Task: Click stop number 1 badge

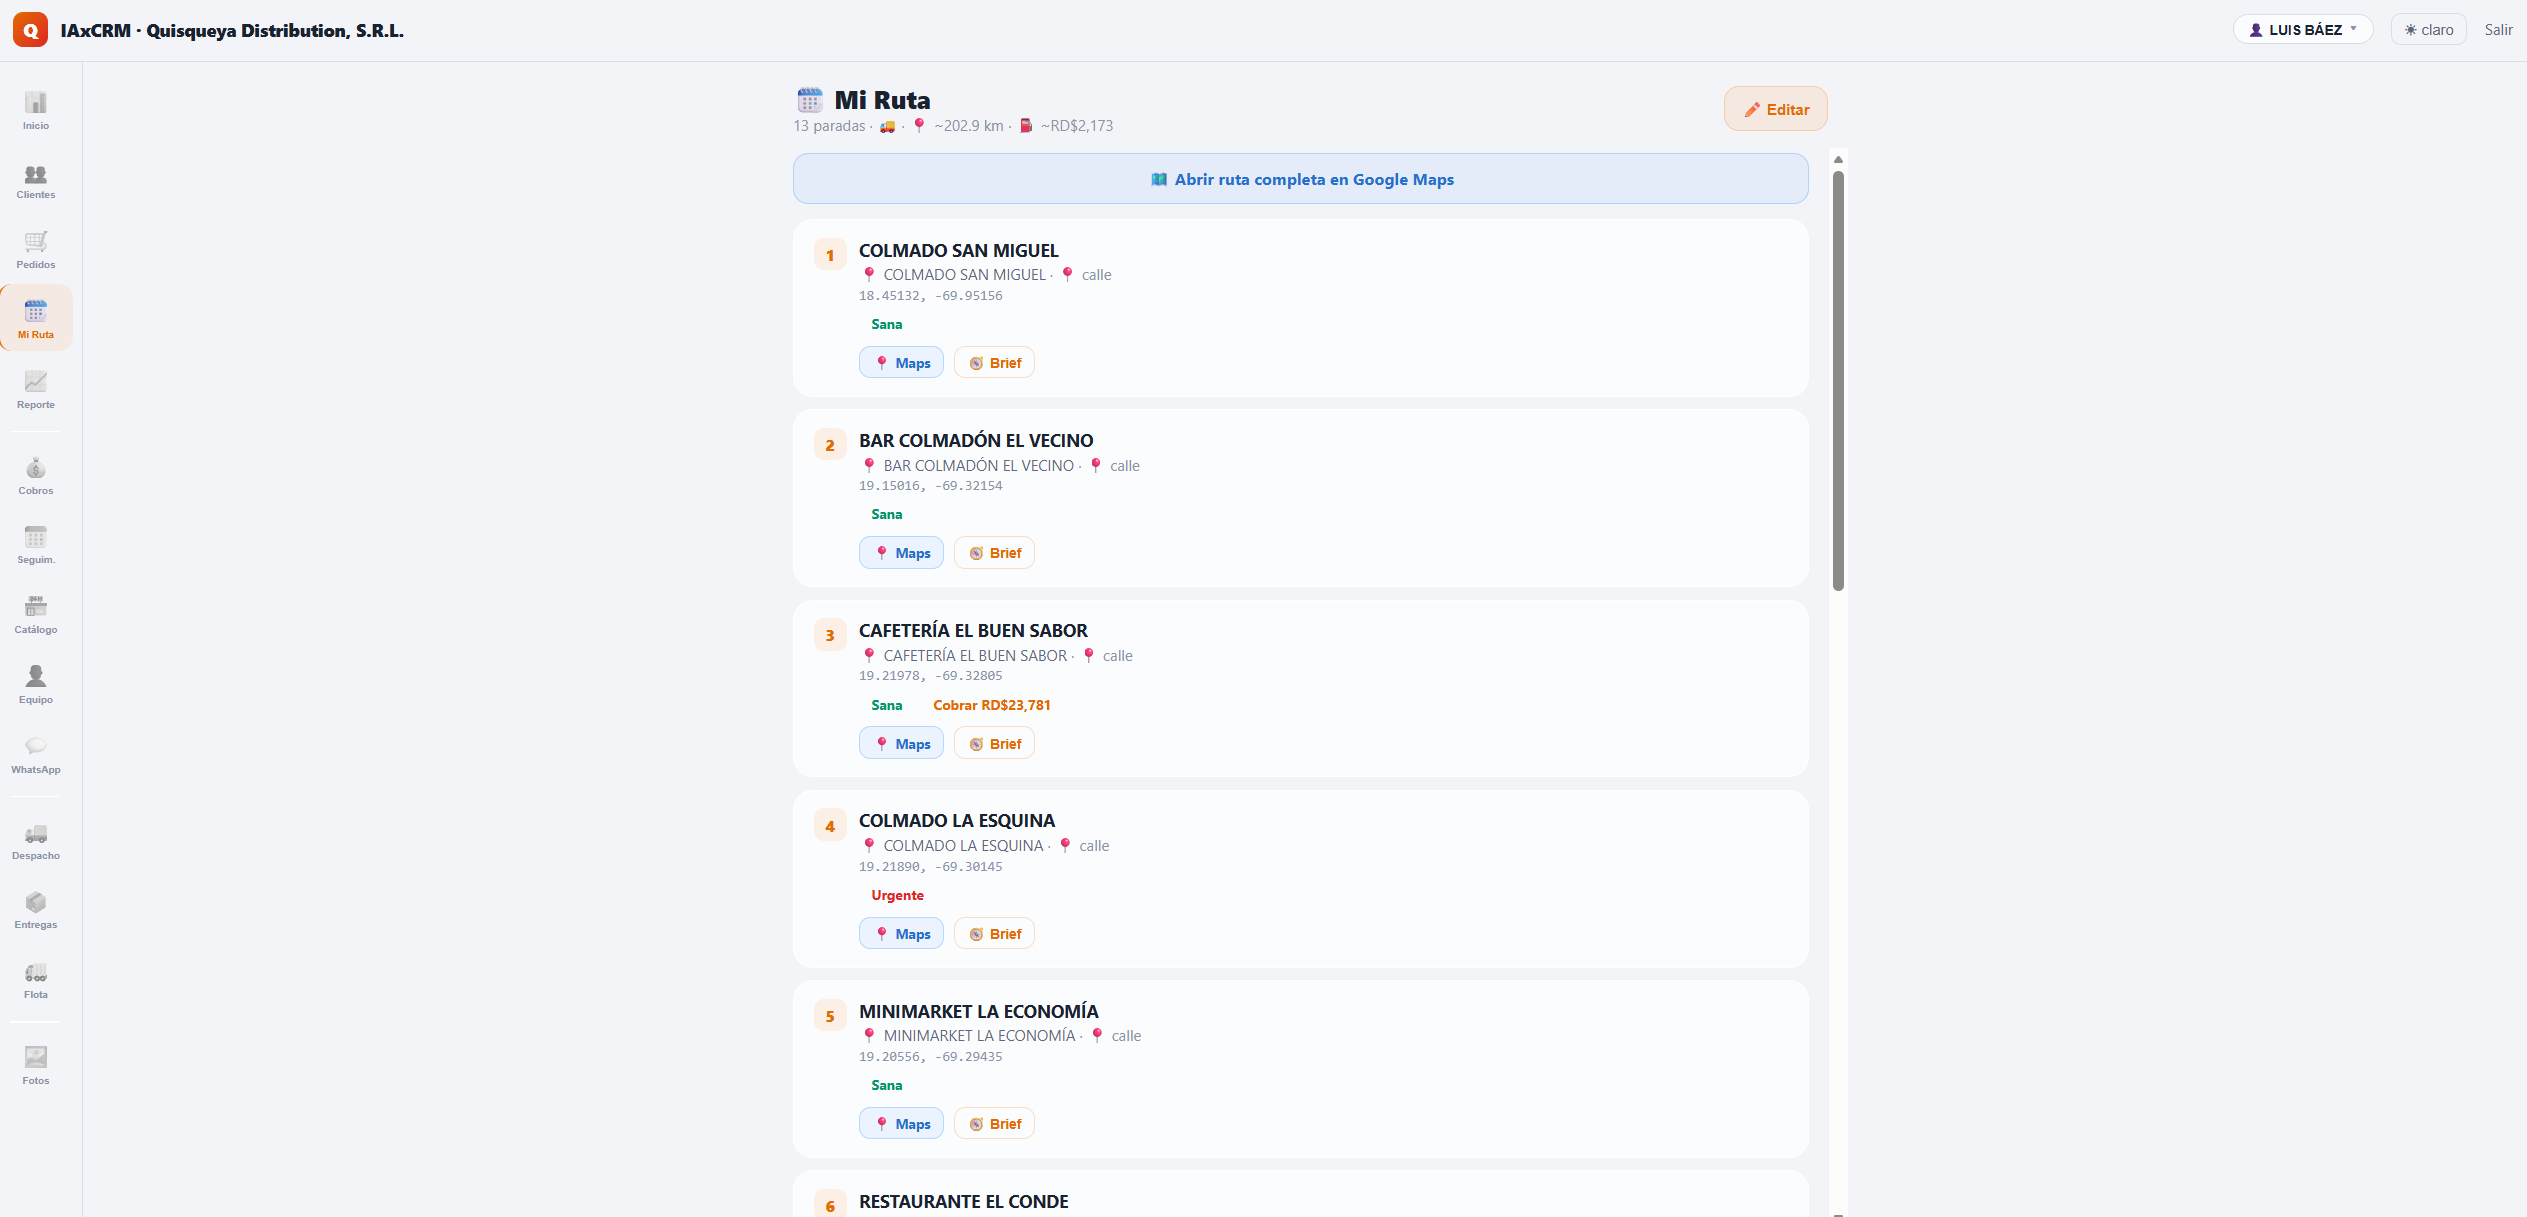Action: click(x=830, y=255)
